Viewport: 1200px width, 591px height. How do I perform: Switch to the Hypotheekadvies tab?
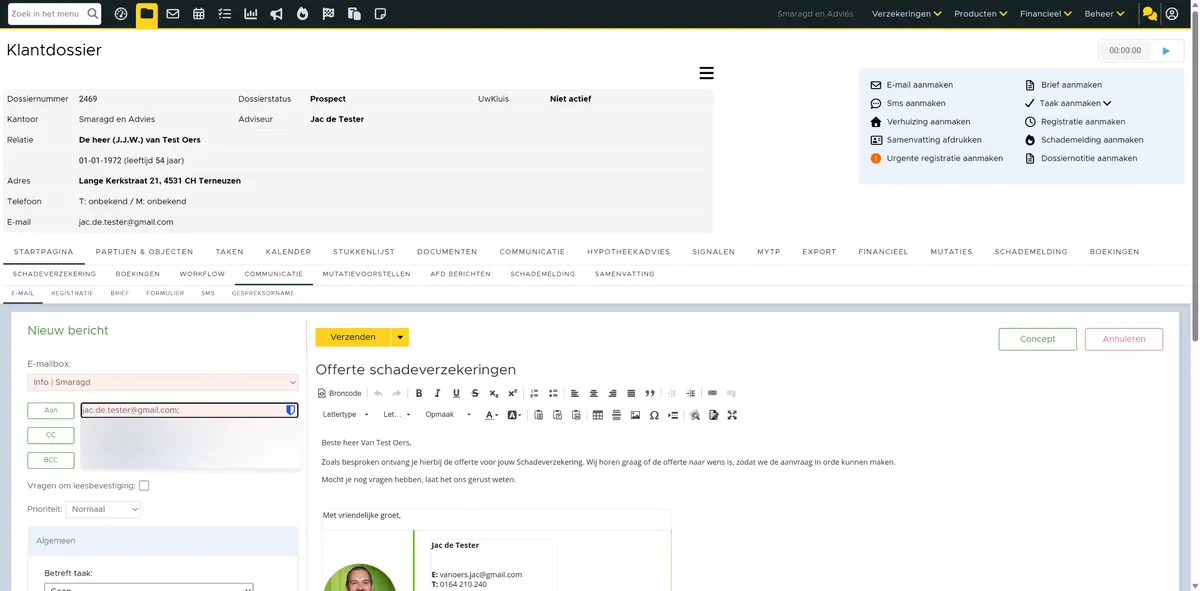[x=628, y=252]
